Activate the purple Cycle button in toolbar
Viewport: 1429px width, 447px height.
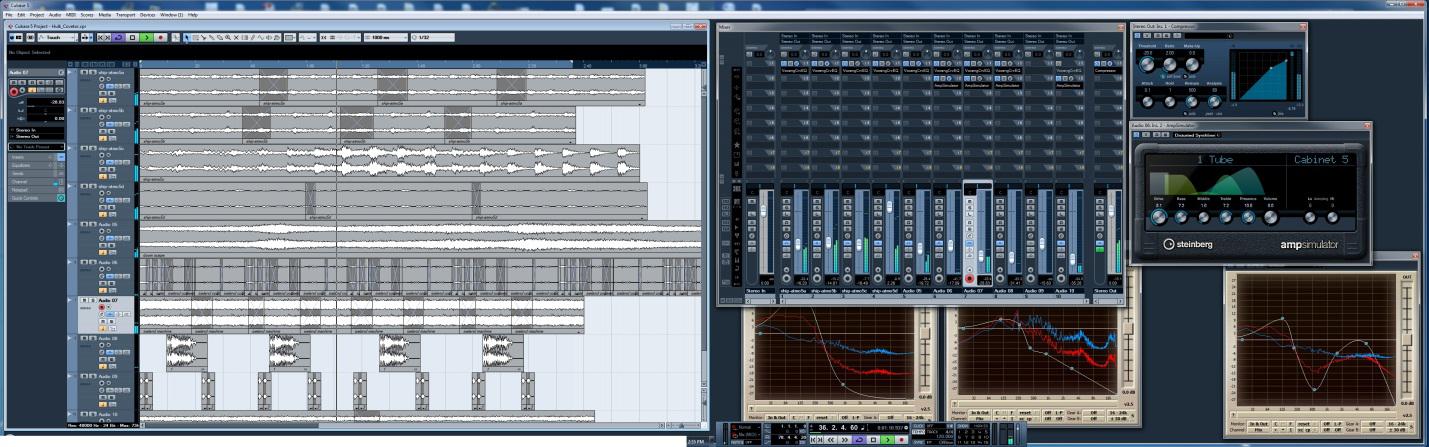tap(118, 37)
